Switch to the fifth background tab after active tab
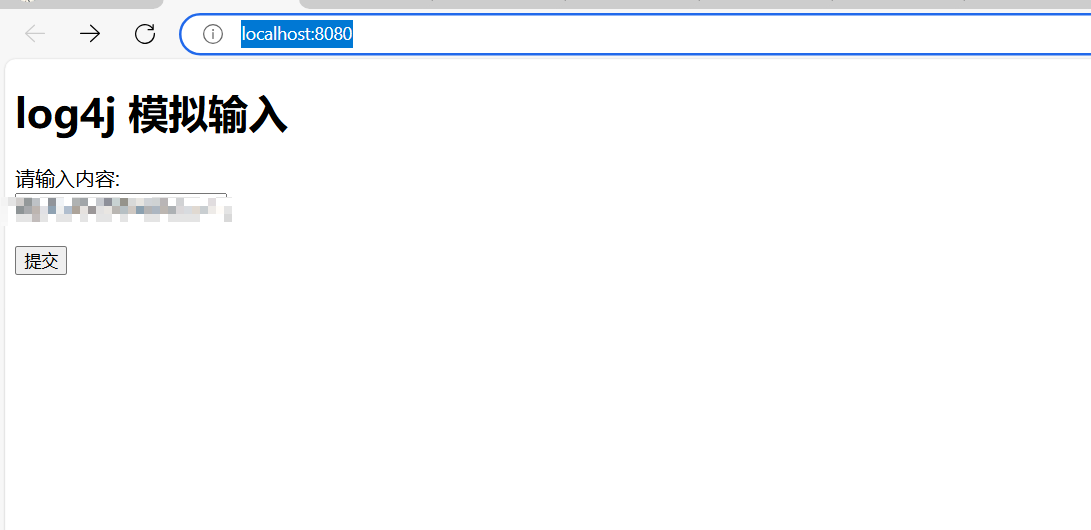1091x530 pixels. 899,3
